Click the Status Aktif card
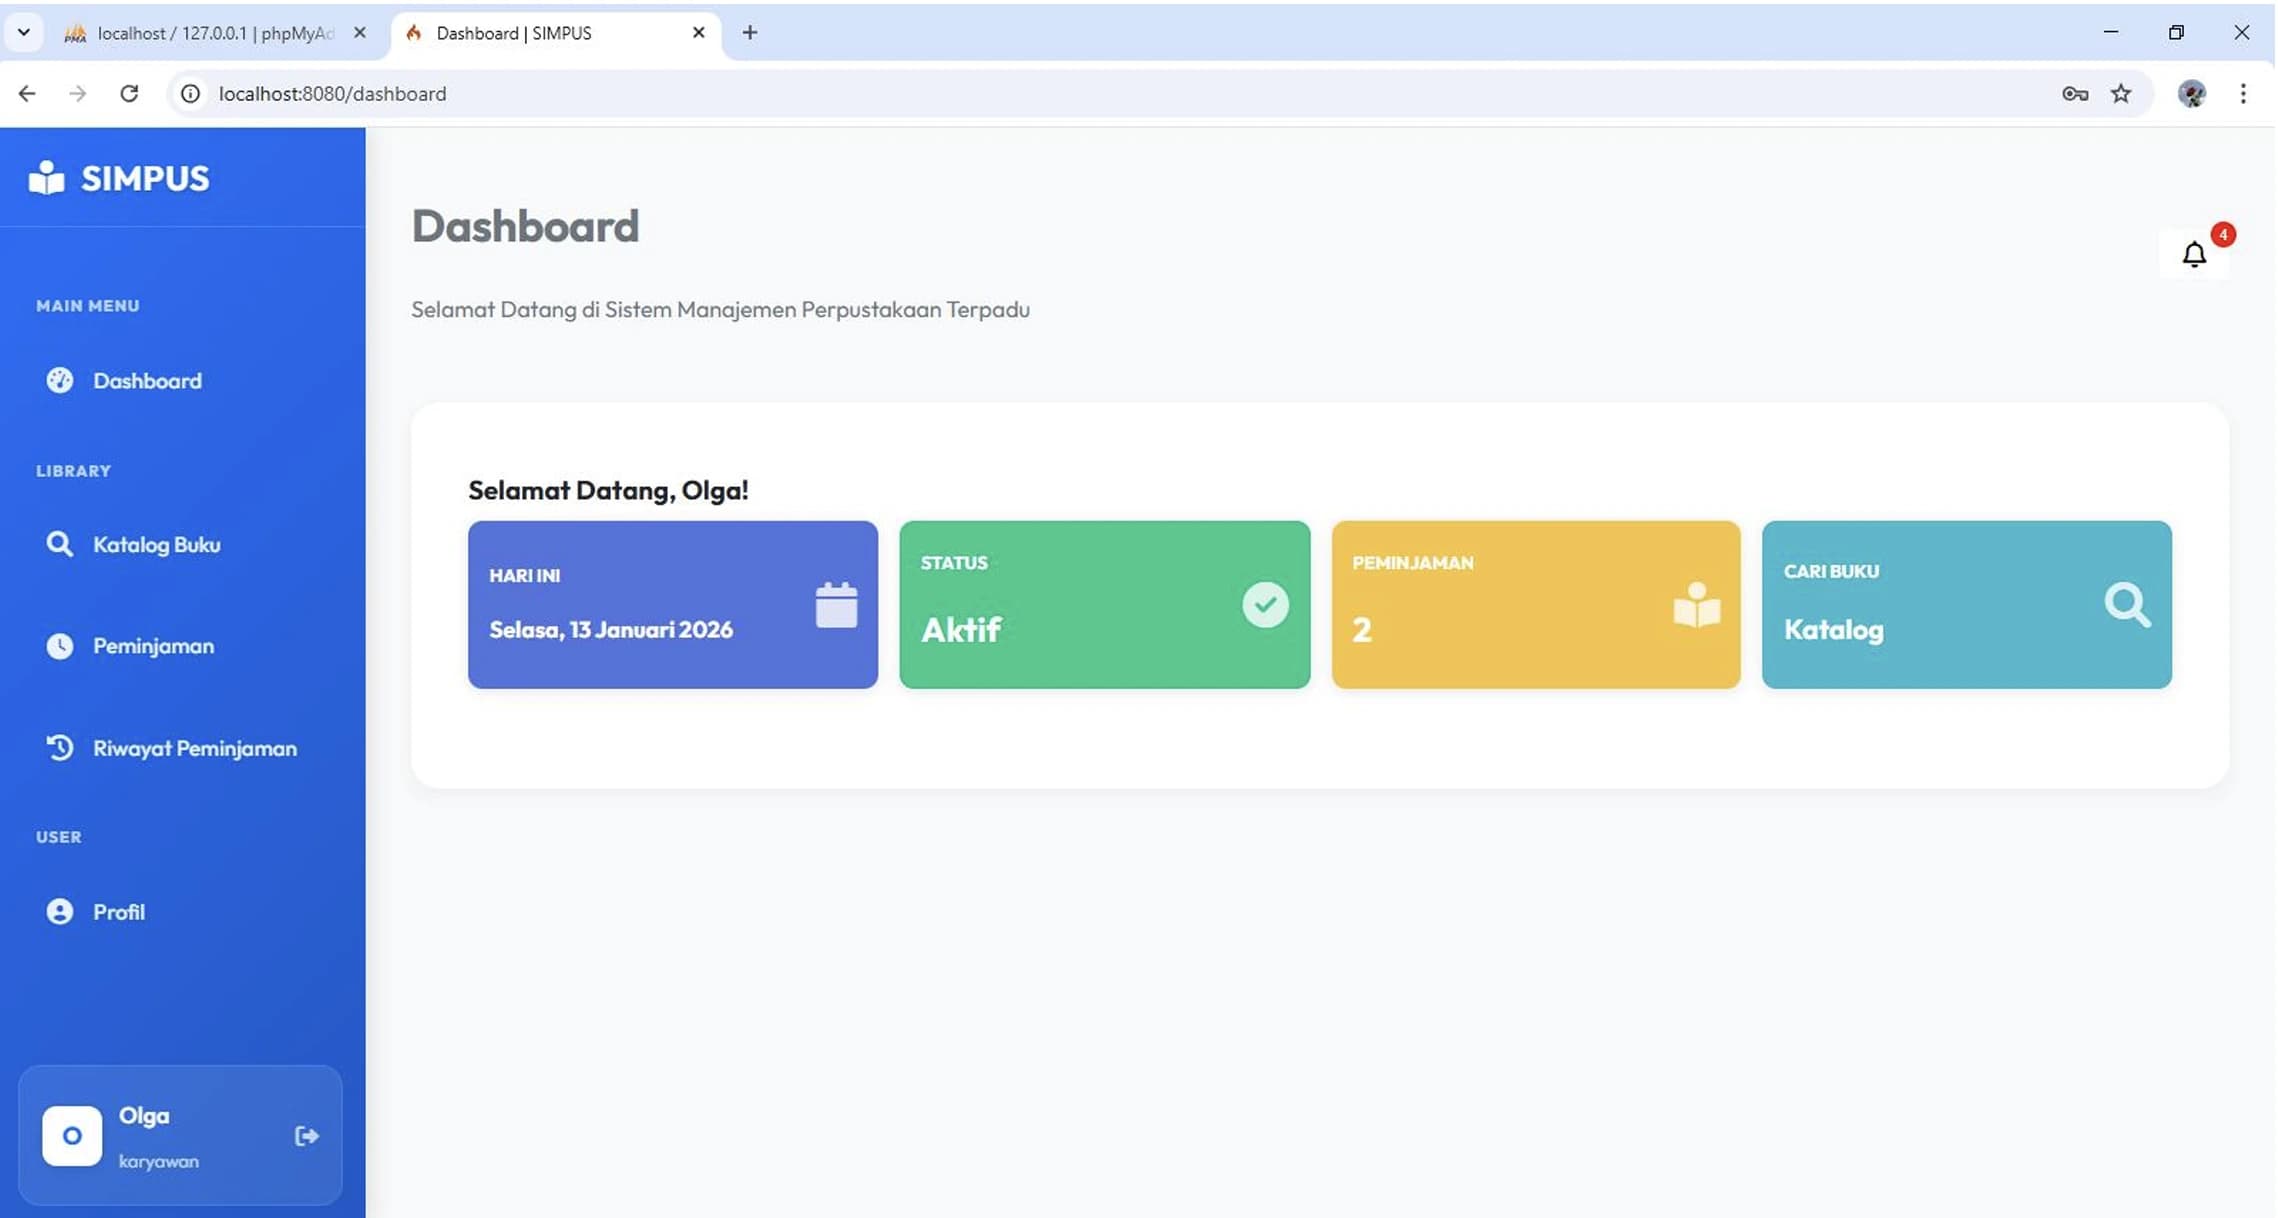Viewport: 2278px width, 1218px height. pos(1105,604)
